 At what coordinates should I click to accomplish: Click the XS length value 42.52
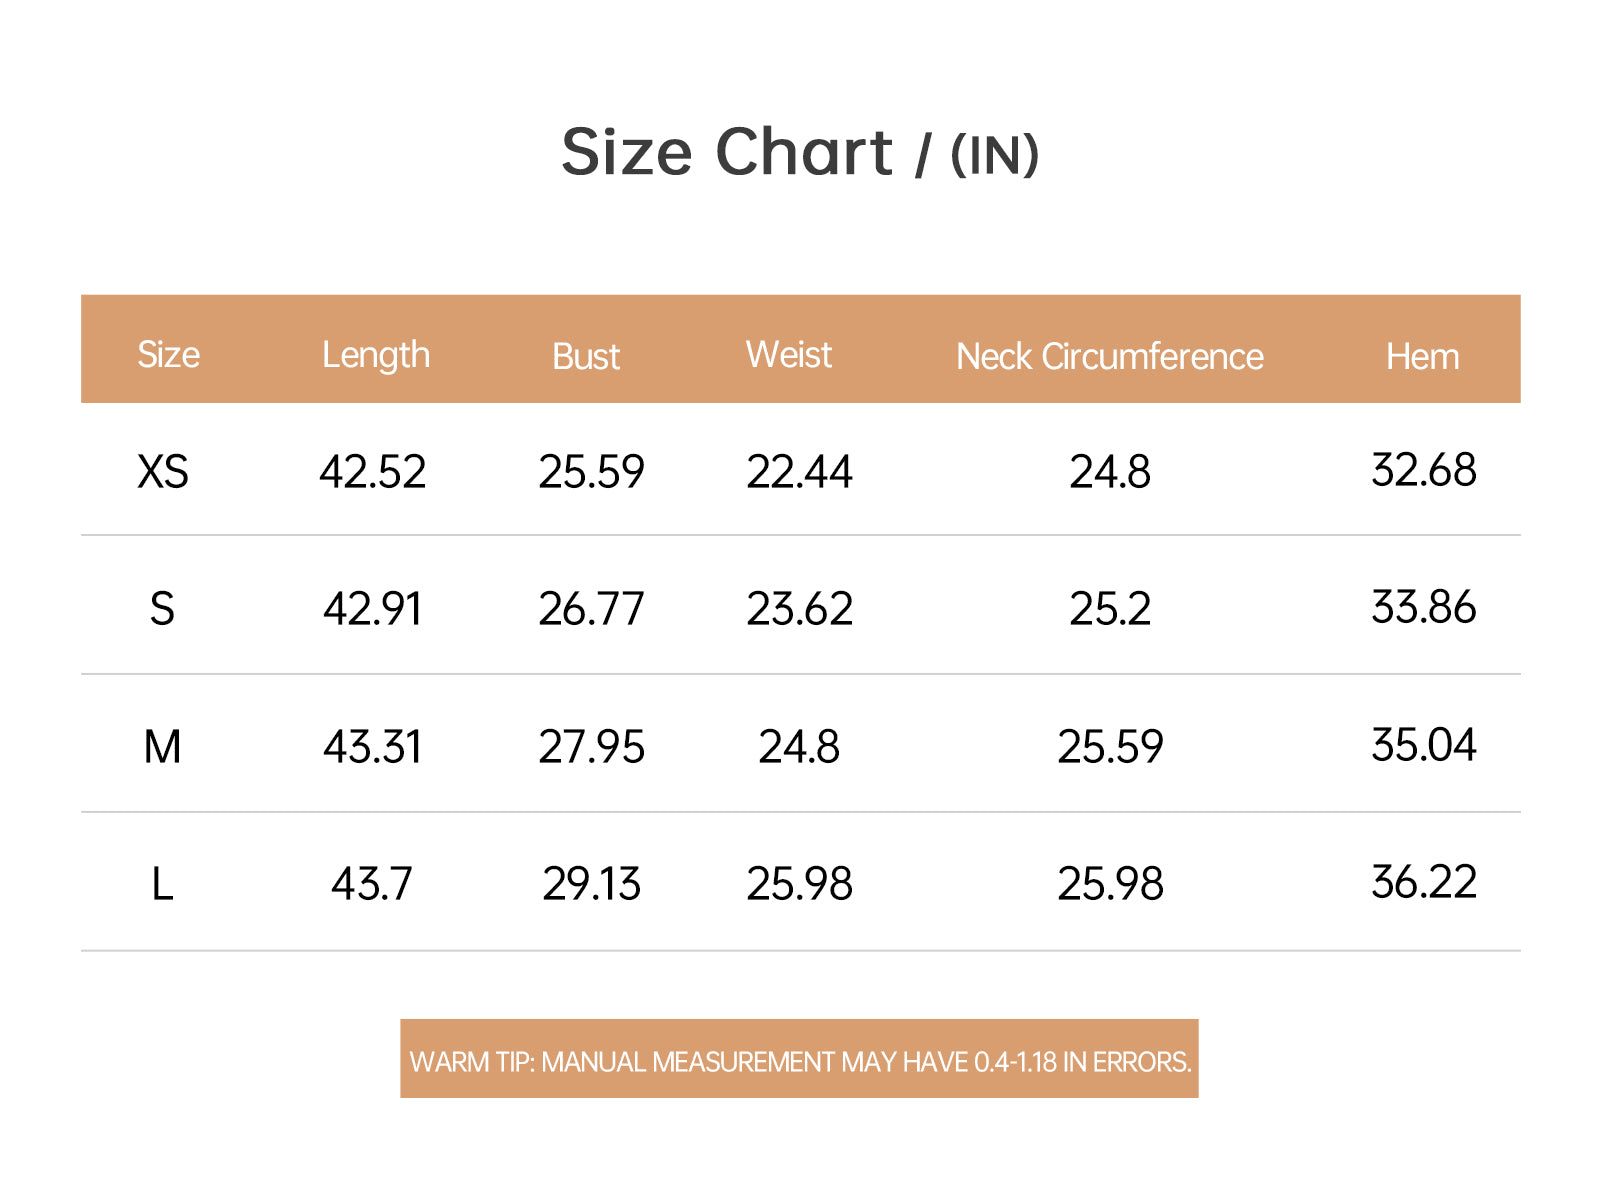click(x=373, y=472)
